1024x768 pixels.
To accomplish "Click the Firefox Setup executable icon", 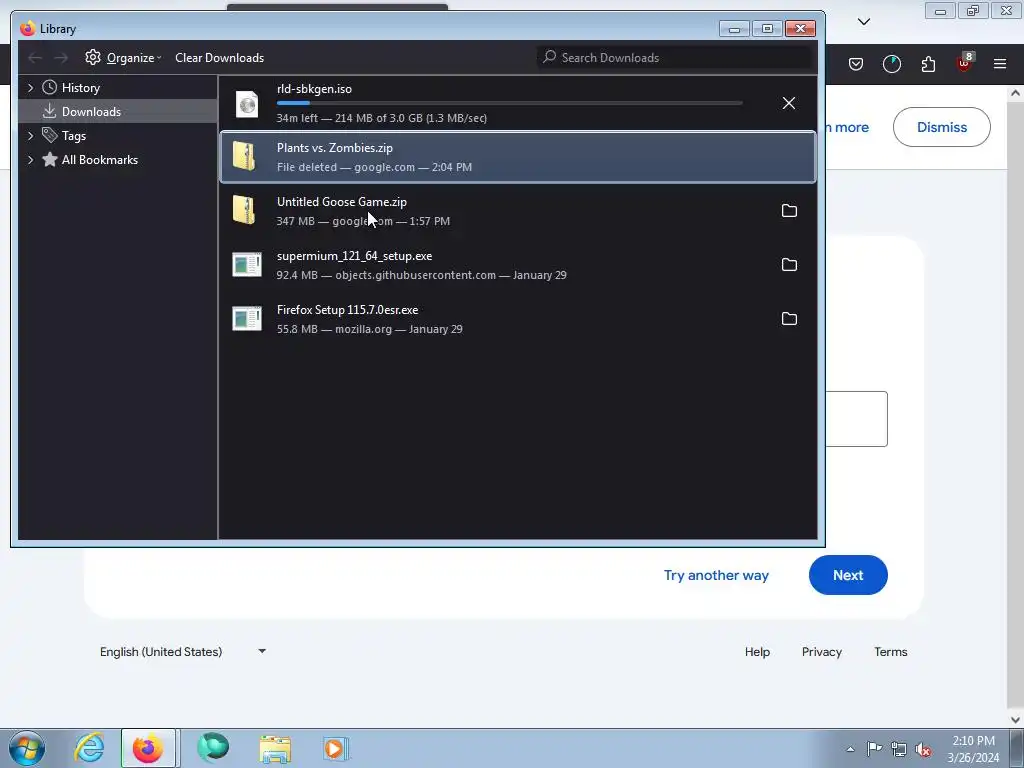I will 247,319.
